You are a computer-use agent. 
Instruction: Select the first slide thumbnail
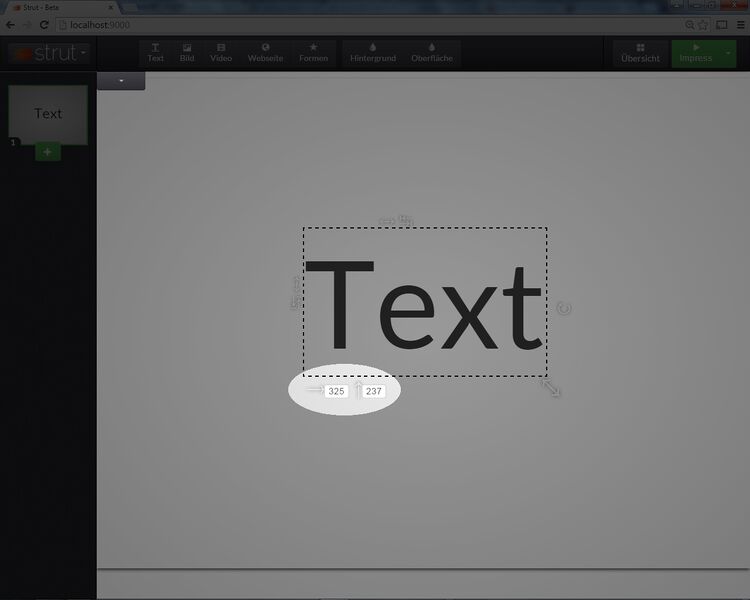pyautogui.click(x=48, y=114)
